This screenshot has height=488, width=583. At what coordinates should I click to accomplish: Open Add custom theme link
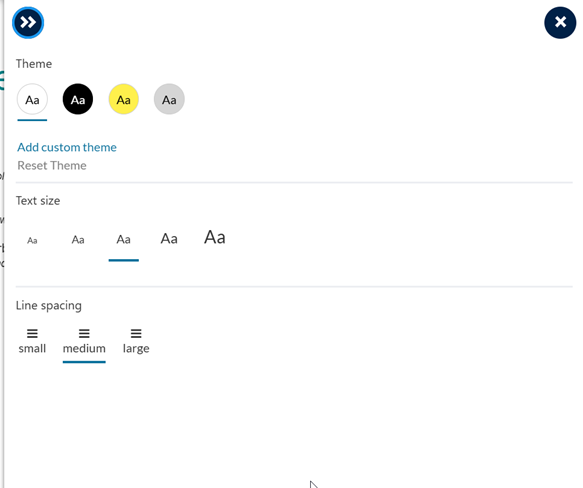pyautogui.click(x=67, y=147)
